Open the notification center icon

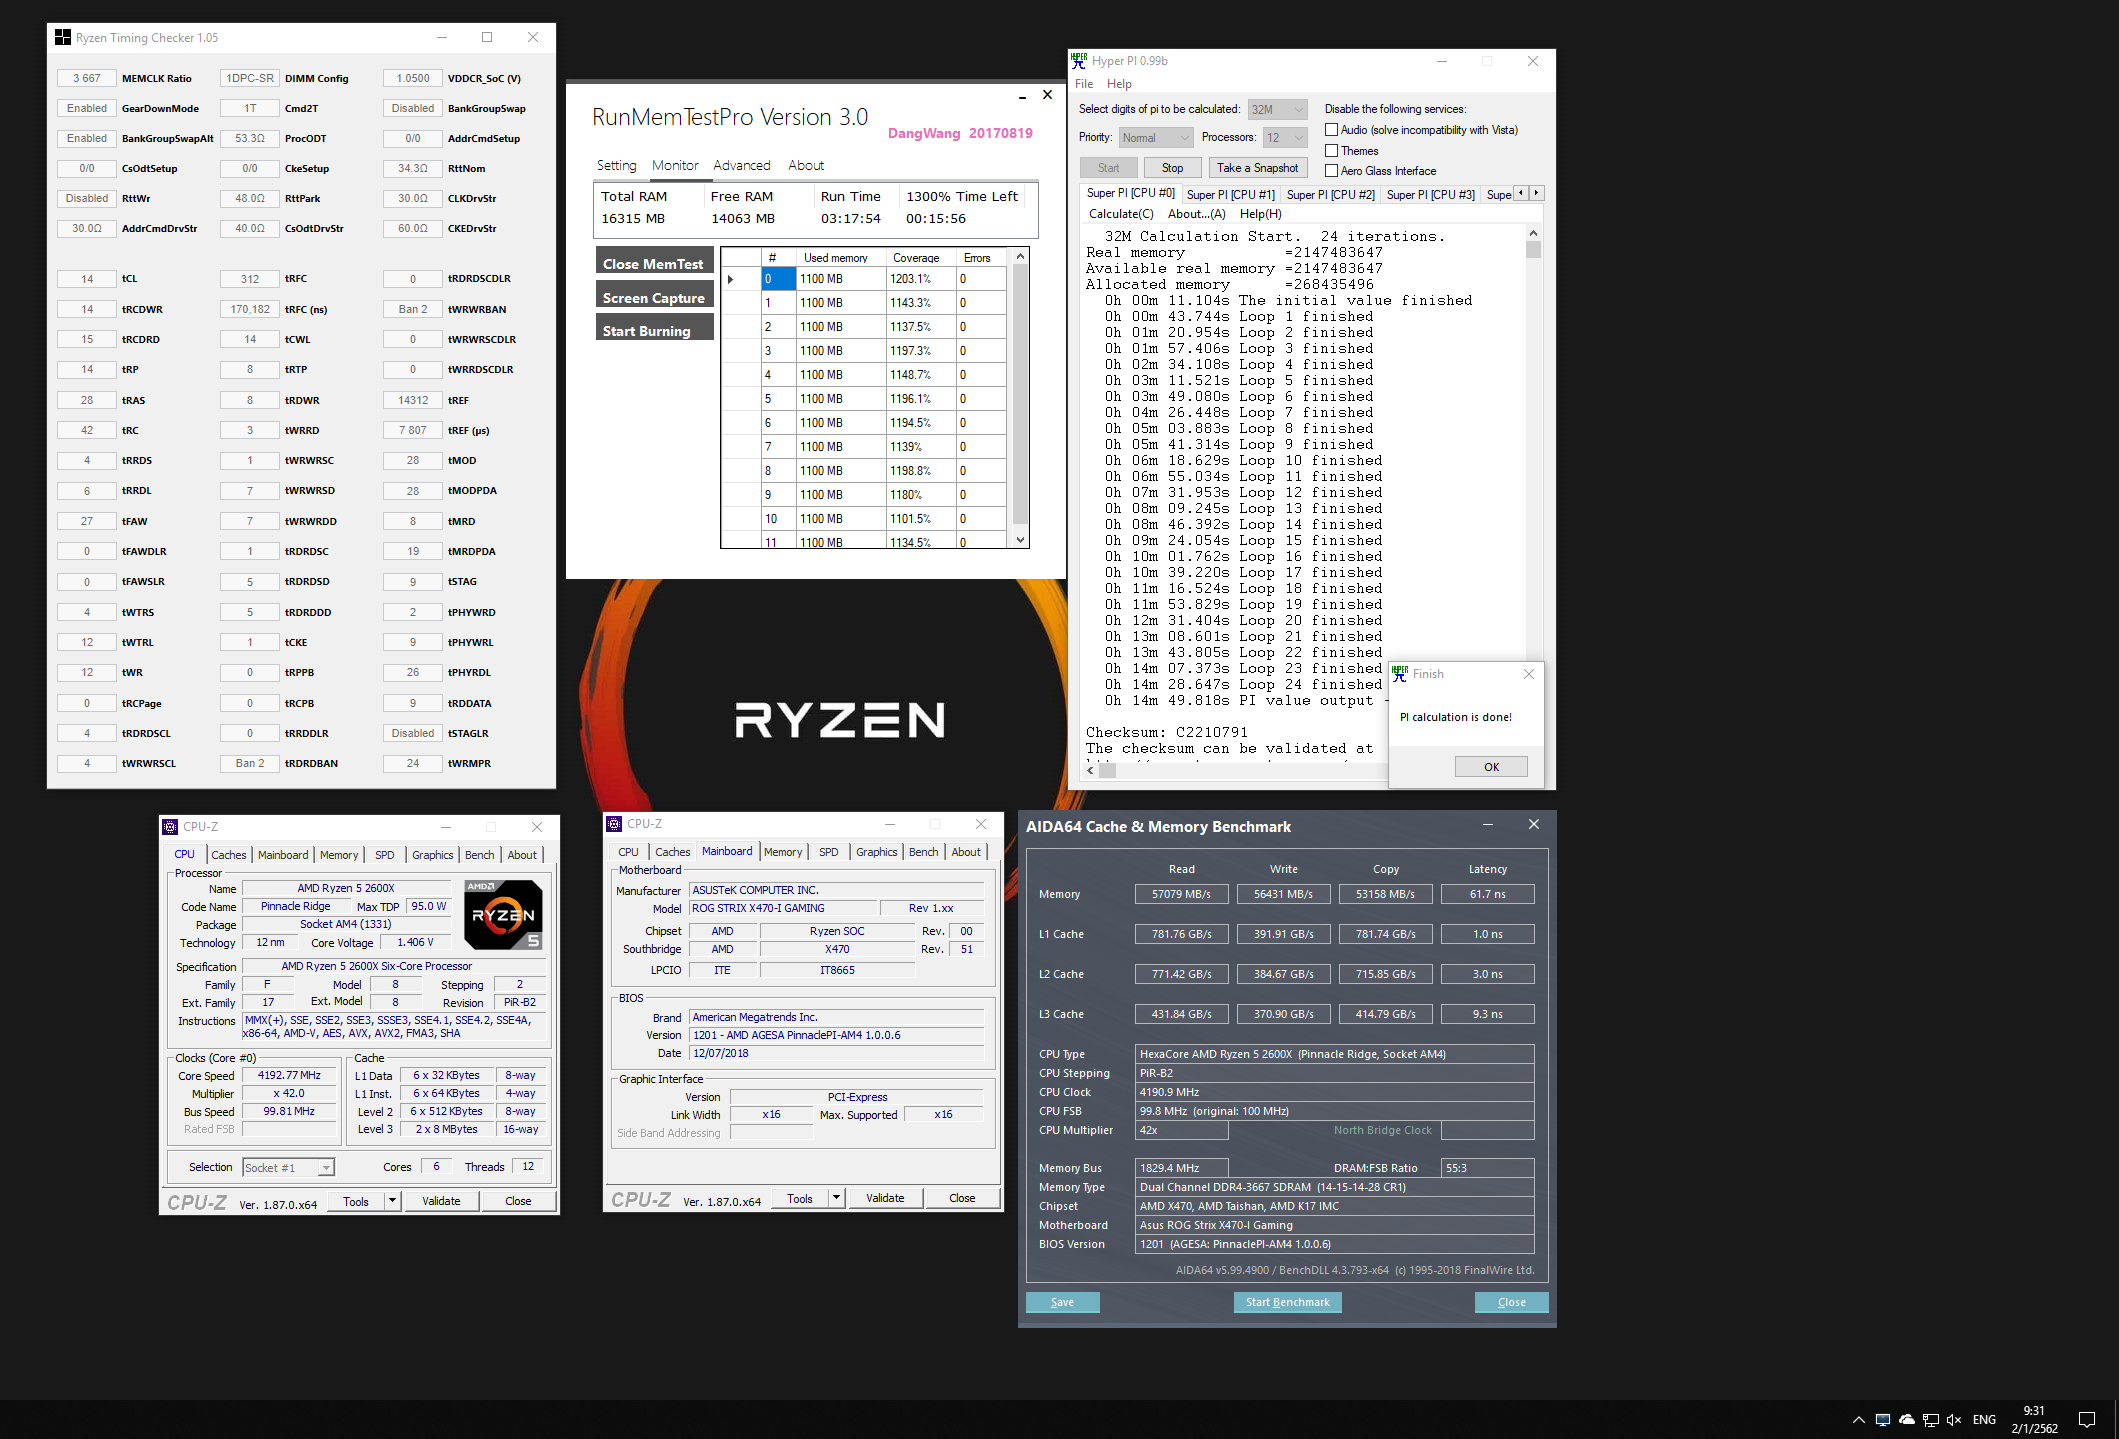click(x=2087, y=1420)
